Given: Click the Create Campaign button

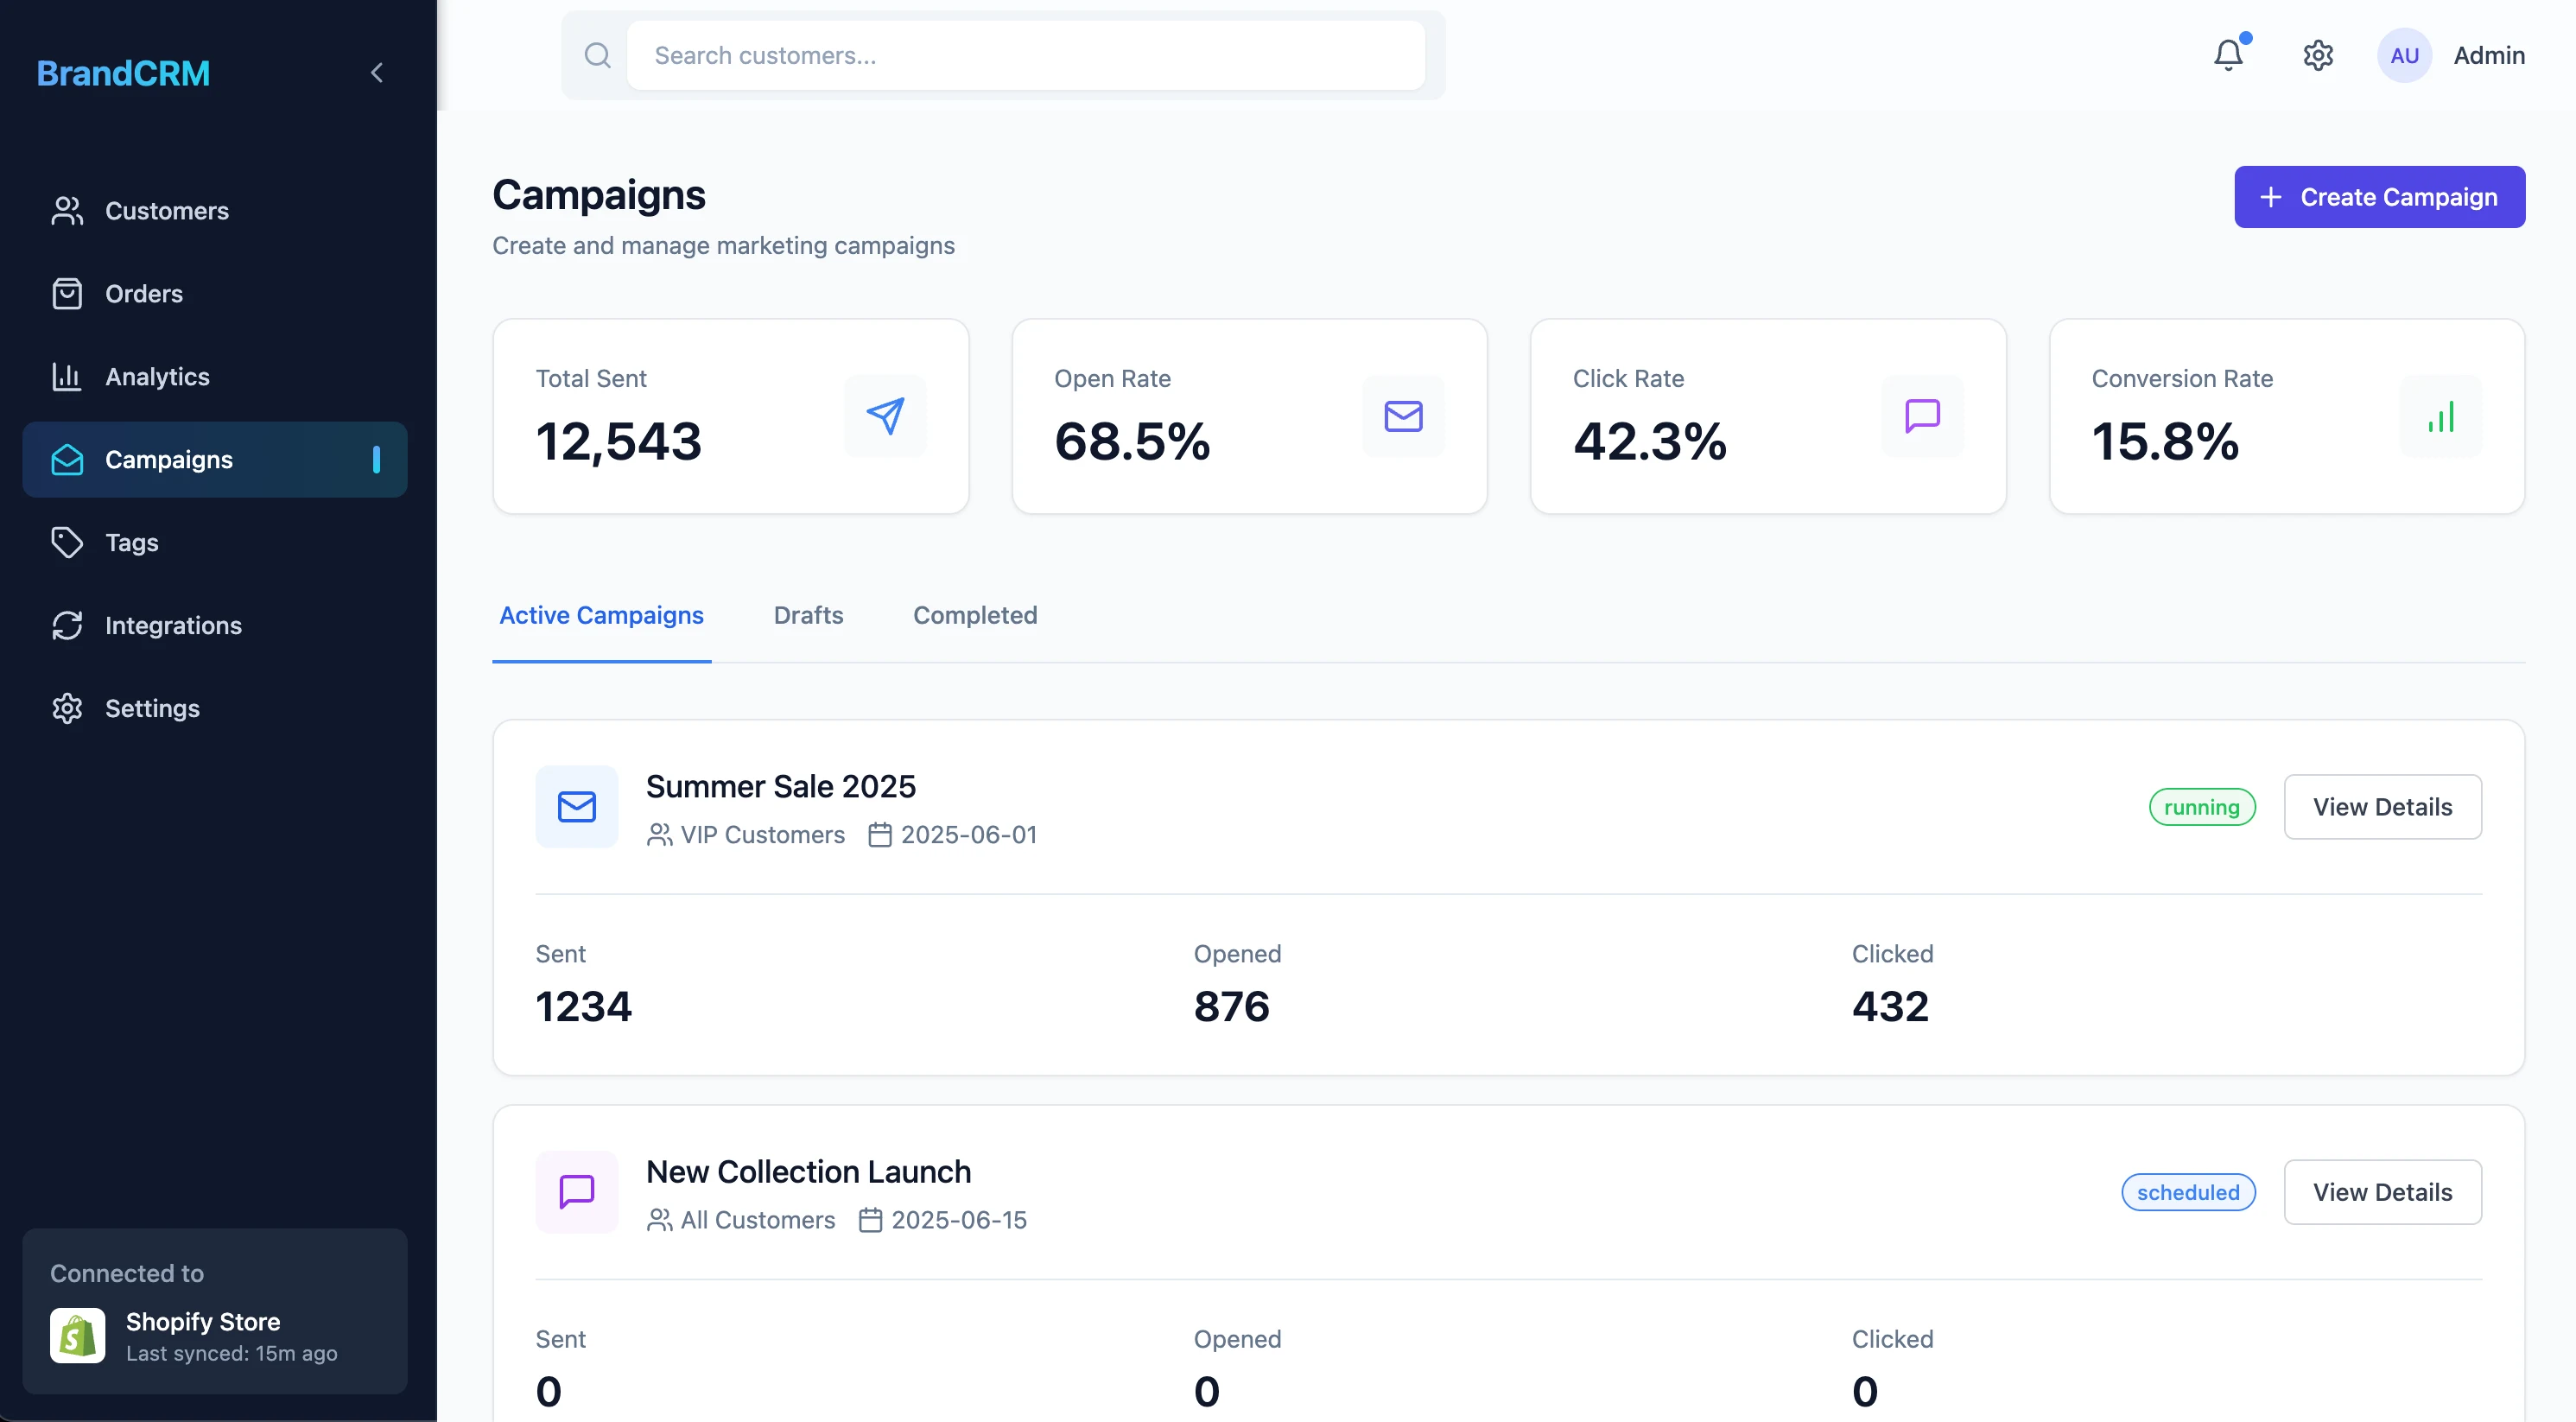Looking at the screenshot, I should click(x=2380, y=196).
